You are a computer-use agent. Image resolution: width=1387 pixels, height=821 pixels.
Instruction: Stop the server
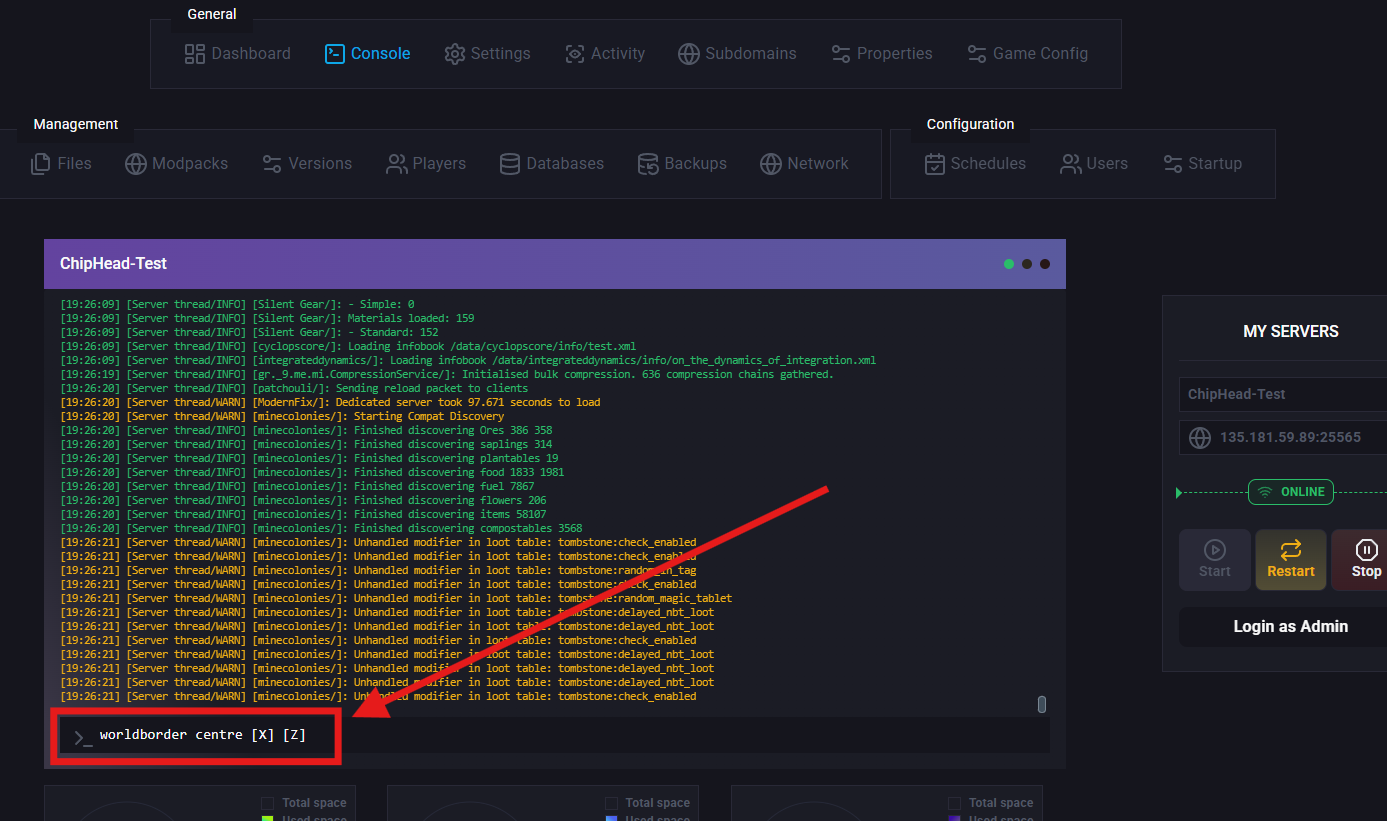[x=1360, y=560]
